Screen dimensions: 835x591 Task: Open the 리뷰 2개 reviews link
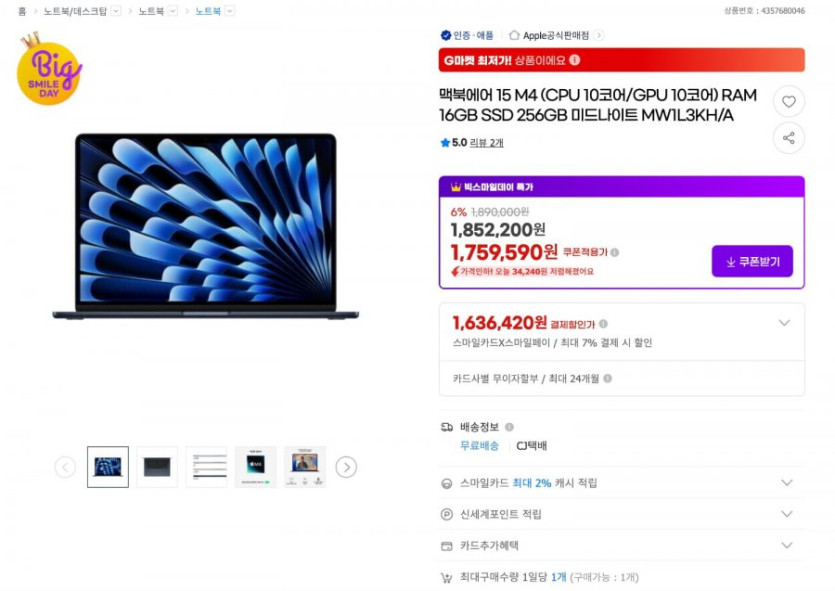[x=487, y=143]
